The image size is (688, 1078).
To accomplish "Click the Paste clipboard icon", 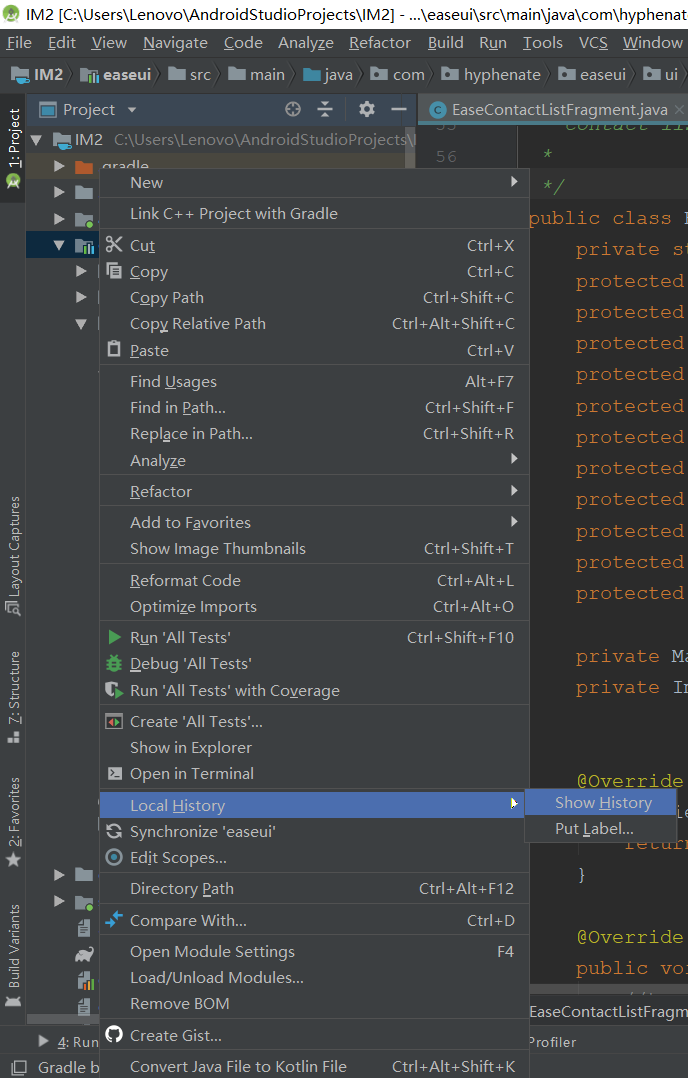I will pos(114,349).
